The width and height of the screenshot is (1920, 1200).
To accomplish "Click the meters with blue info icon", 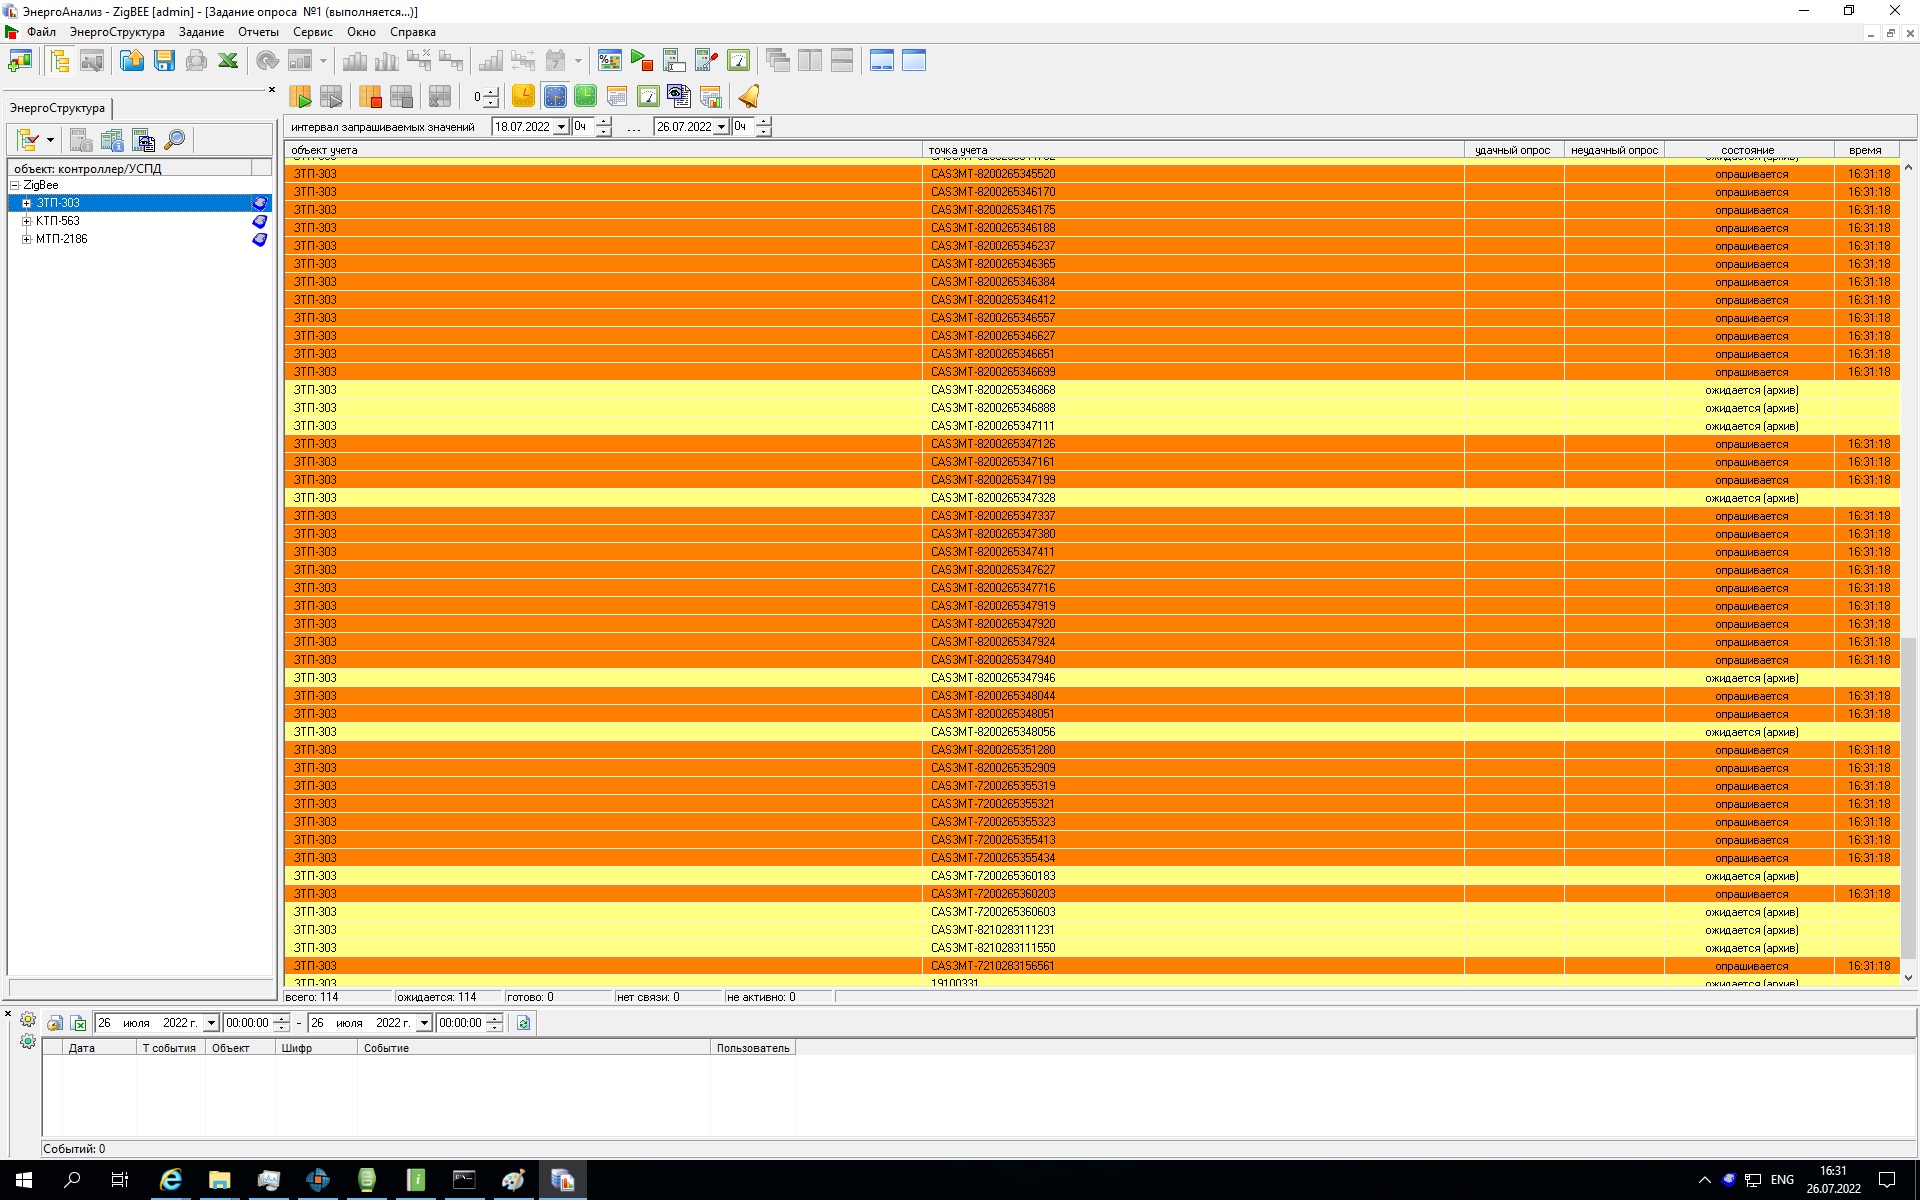I will (x=112, y=140).
